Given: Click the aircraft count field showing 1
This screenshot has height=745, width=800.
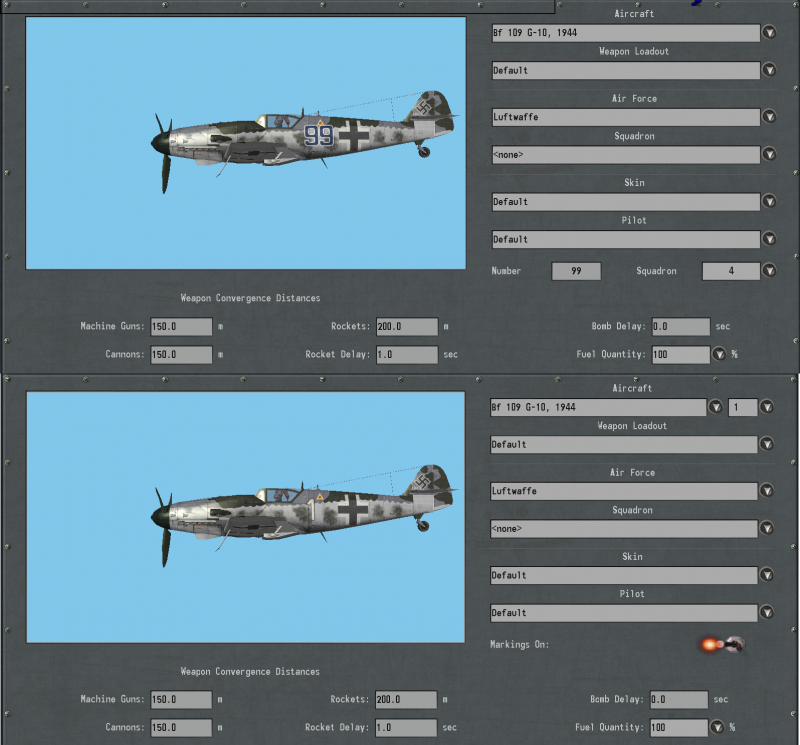Looking at the screenshot, I should (742, 407).
